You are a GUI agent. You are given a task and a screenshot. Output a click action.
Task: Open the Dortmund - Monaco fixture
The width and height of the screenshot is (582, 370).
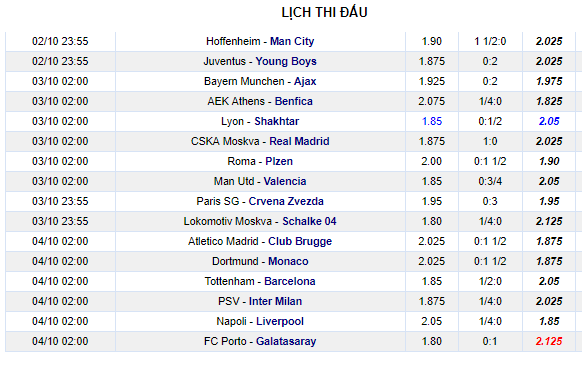click(x=260, y=262)
